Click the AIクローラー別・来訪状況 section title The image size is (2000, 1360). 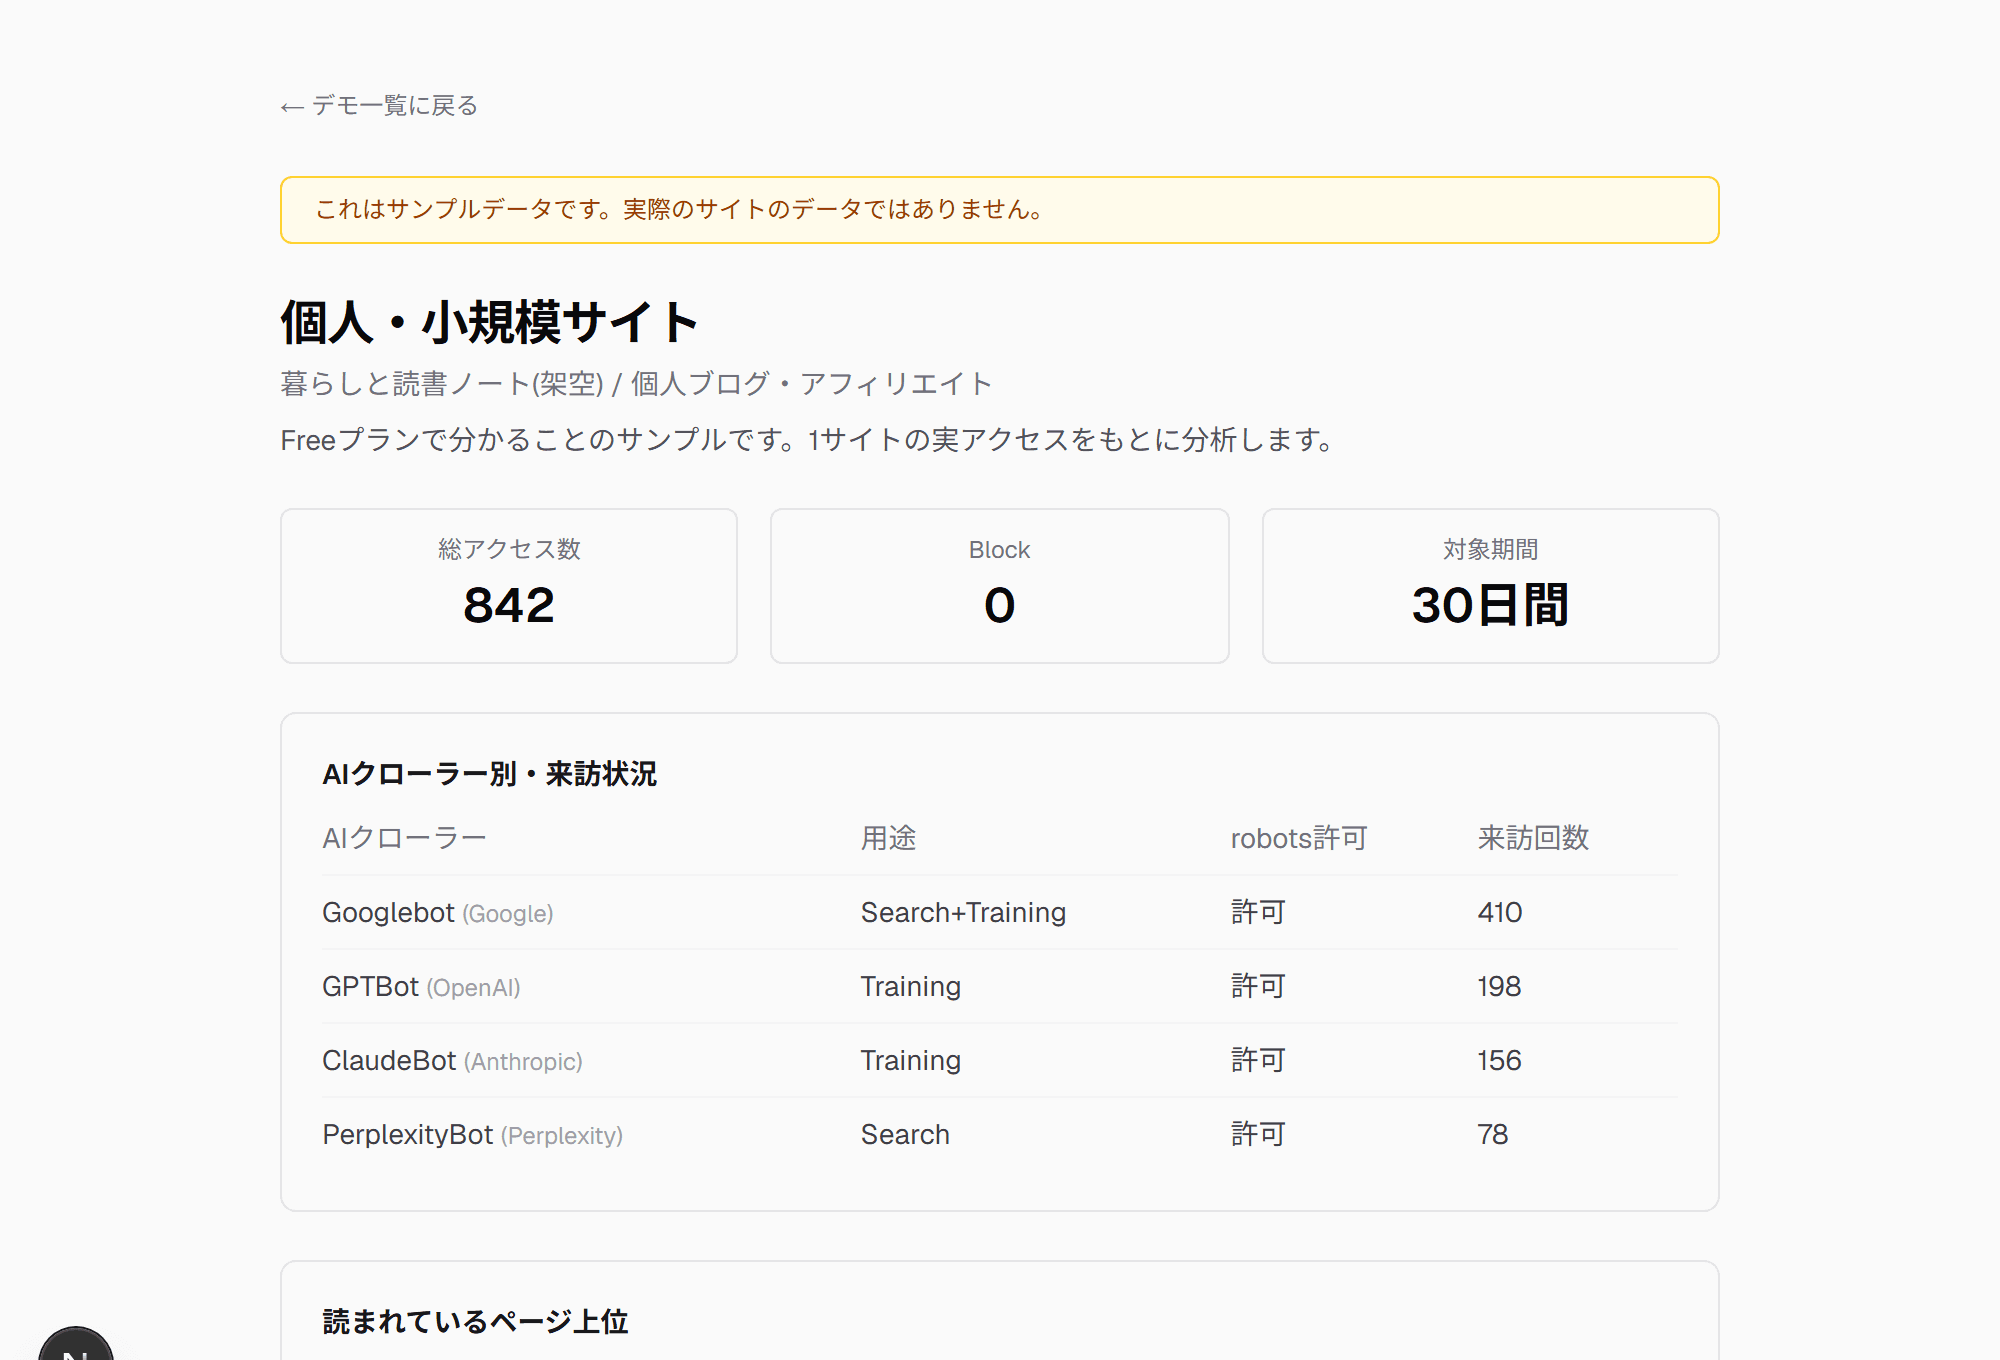pos(489,774)
